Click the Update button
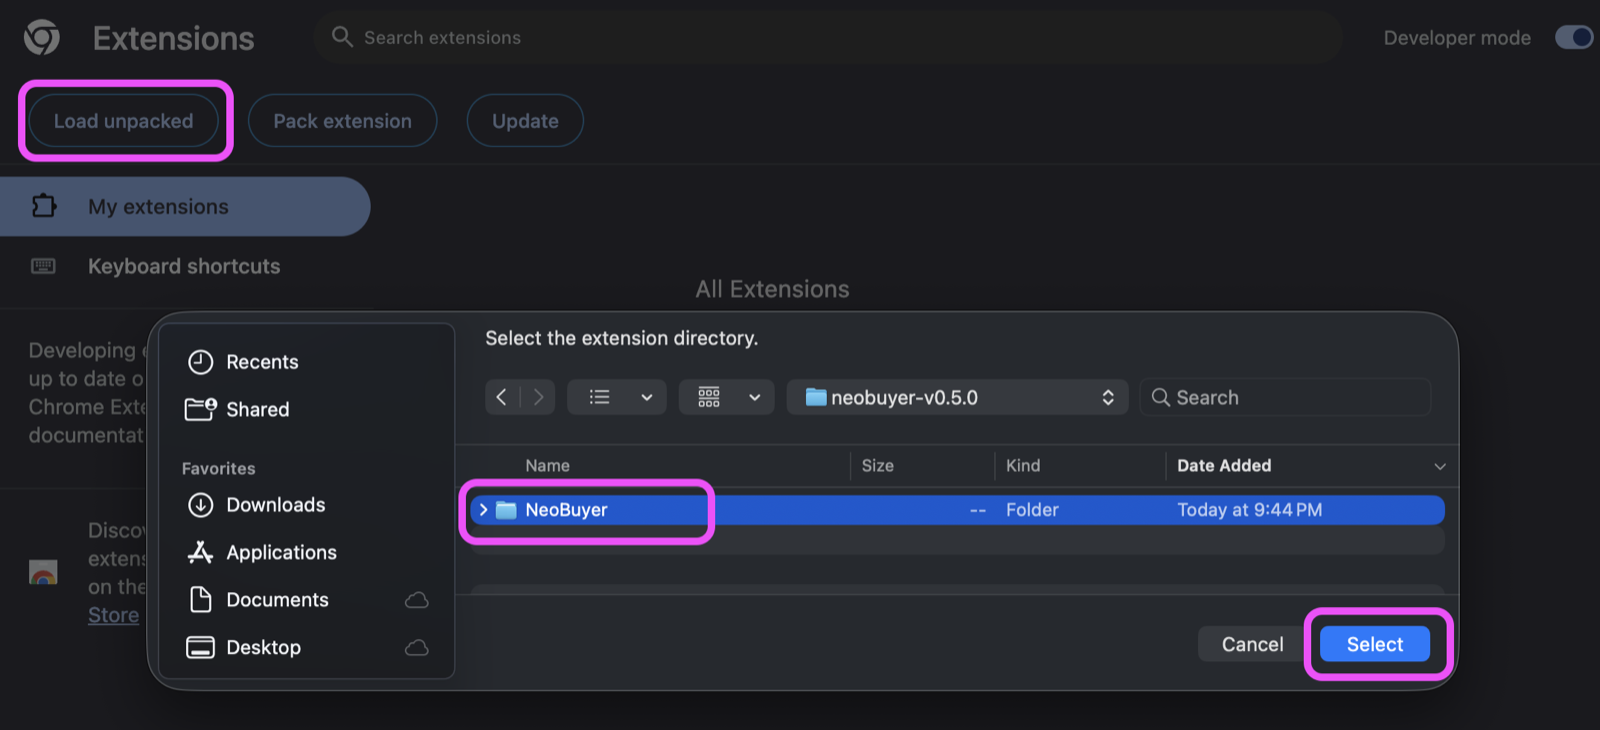 click(x=525, y=121)
